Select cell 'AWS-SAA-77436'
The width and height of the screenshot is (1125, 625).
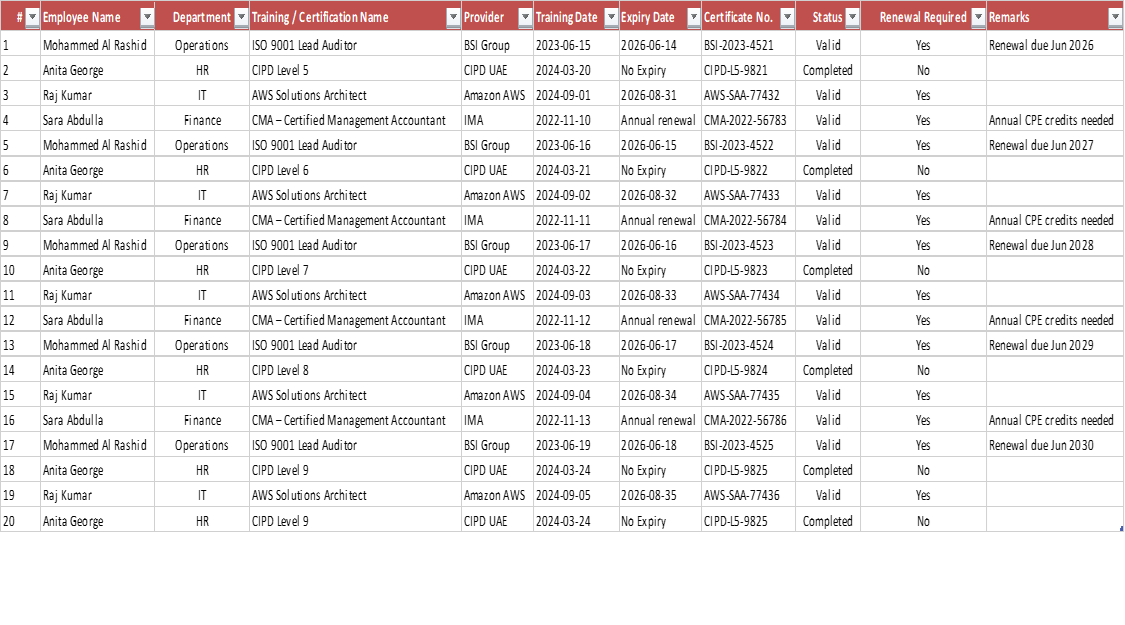[748, 495]
